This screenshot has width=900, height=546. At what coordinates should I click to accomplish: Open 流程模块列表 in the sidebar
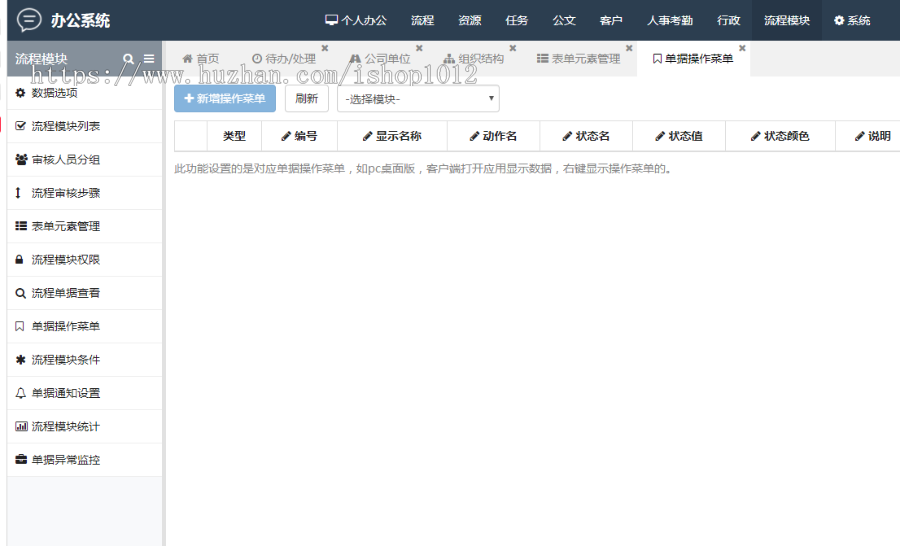[84, 126]
